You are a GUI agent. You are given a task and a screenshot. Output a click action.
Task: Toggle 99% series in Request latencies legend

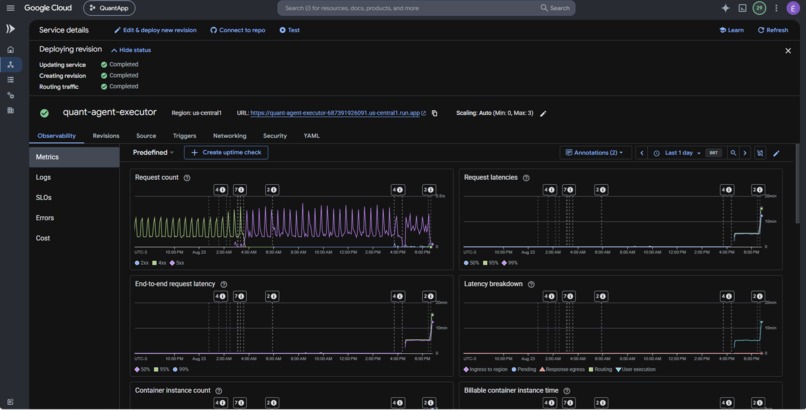pyautogui.click(x=510, y=263)
